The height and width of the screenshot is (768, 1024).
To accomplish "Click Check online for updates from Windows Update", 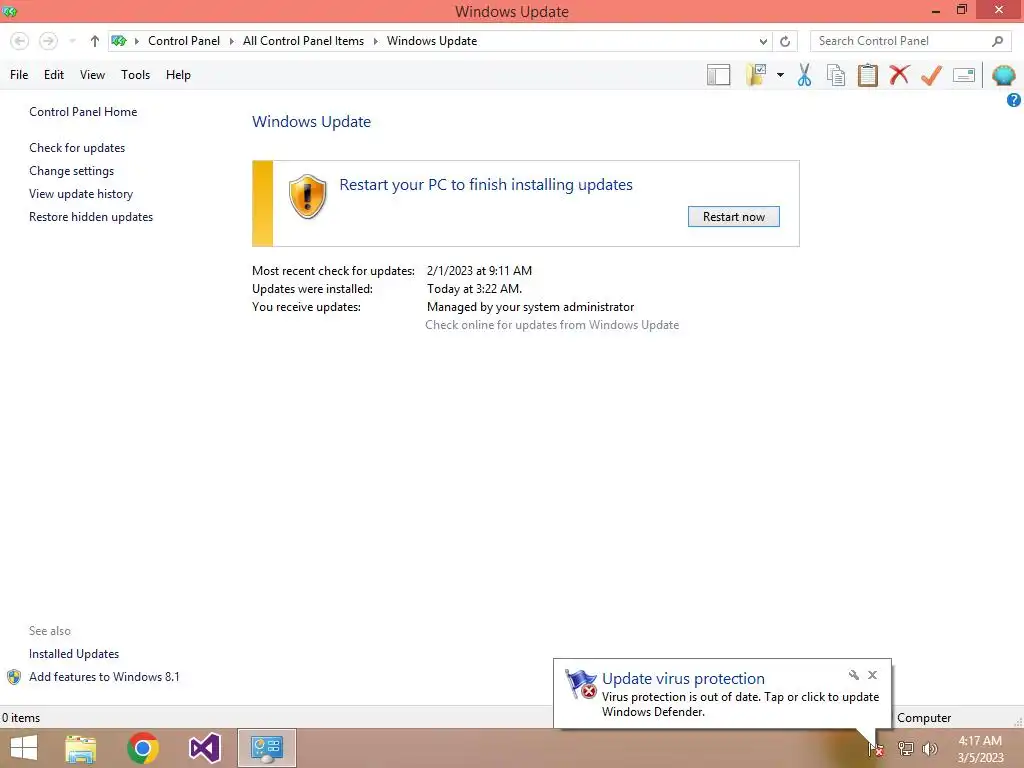I will coord(552,325).
